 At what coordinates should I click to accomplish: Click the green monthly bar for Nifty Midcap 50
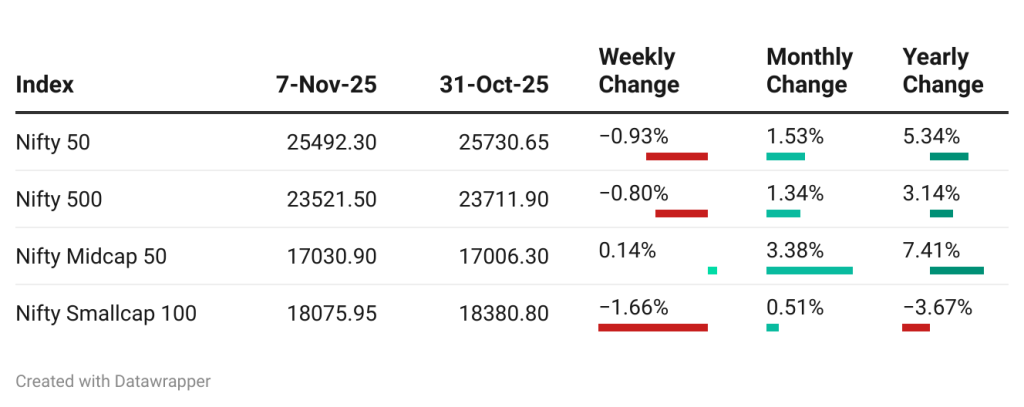[x=809, y=270]
